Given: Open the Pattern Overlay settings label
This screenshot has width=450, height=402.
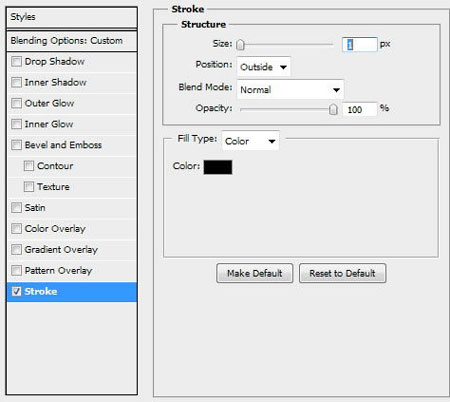Looking at the screenshot, I should (x=58, y=271).
